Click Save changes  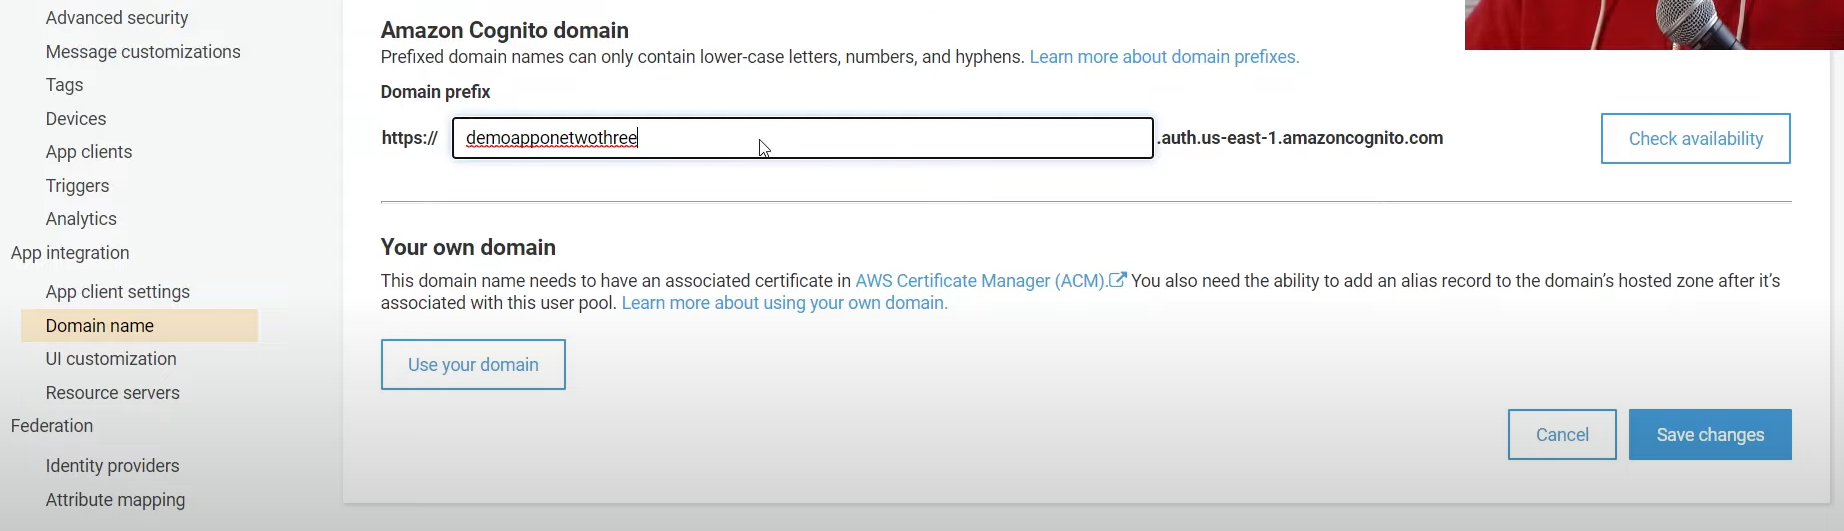[1710, 435]
